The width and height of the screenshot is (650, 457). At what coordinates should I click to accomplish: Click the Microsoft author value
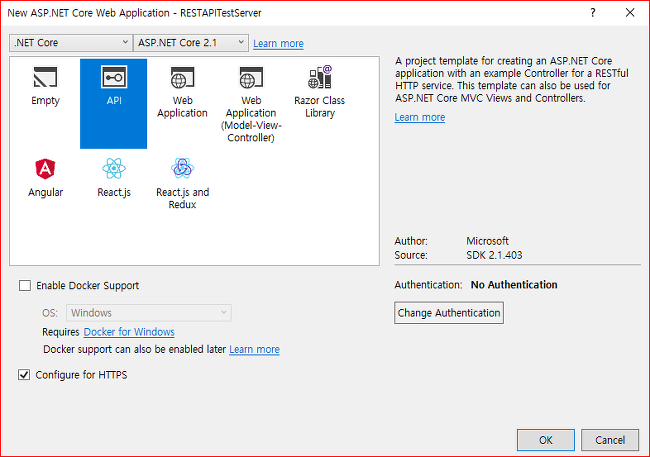tap(487, 241)
